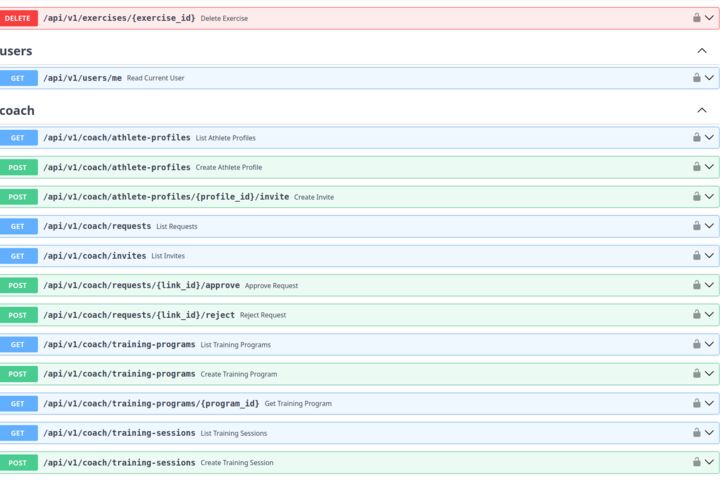720x480 pixels.
Task: Click POST badge for Approve Request
Action: [18, 285]
